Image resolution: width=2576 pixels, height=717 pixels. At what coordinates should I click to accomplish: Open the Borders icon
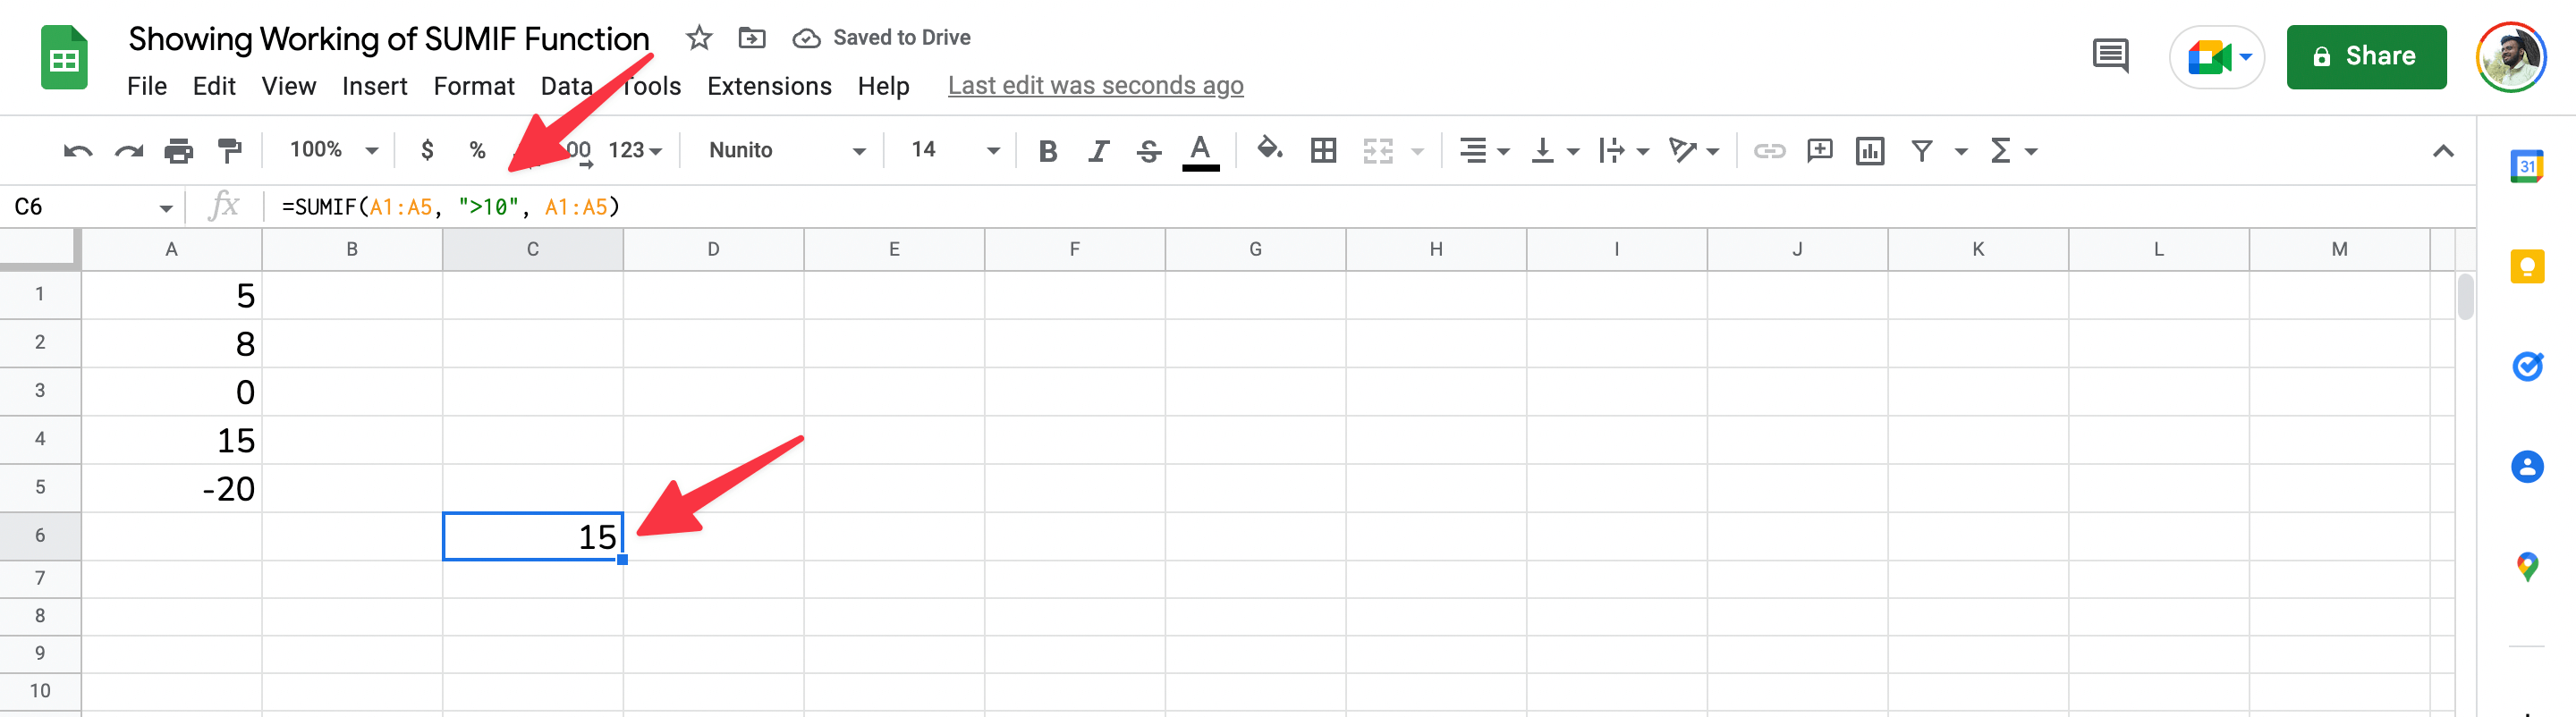[1324, 150]
